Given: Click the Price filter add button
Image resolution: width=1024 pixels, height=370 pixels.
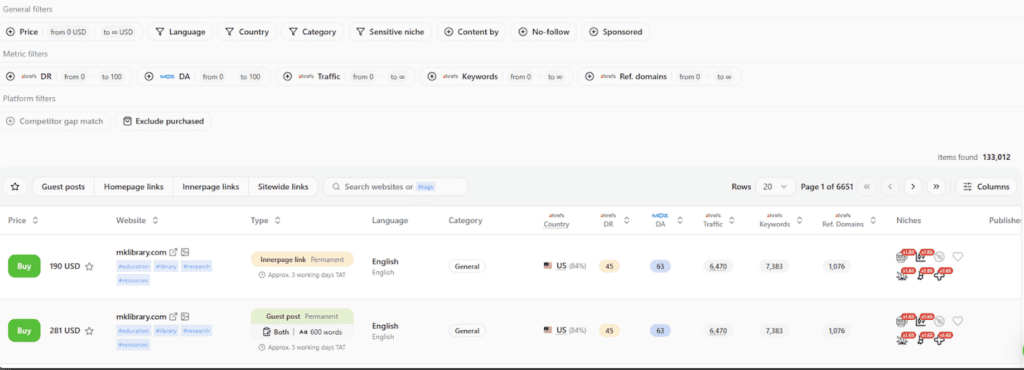Looking at the screenshot, I should (x=10, y=31).
